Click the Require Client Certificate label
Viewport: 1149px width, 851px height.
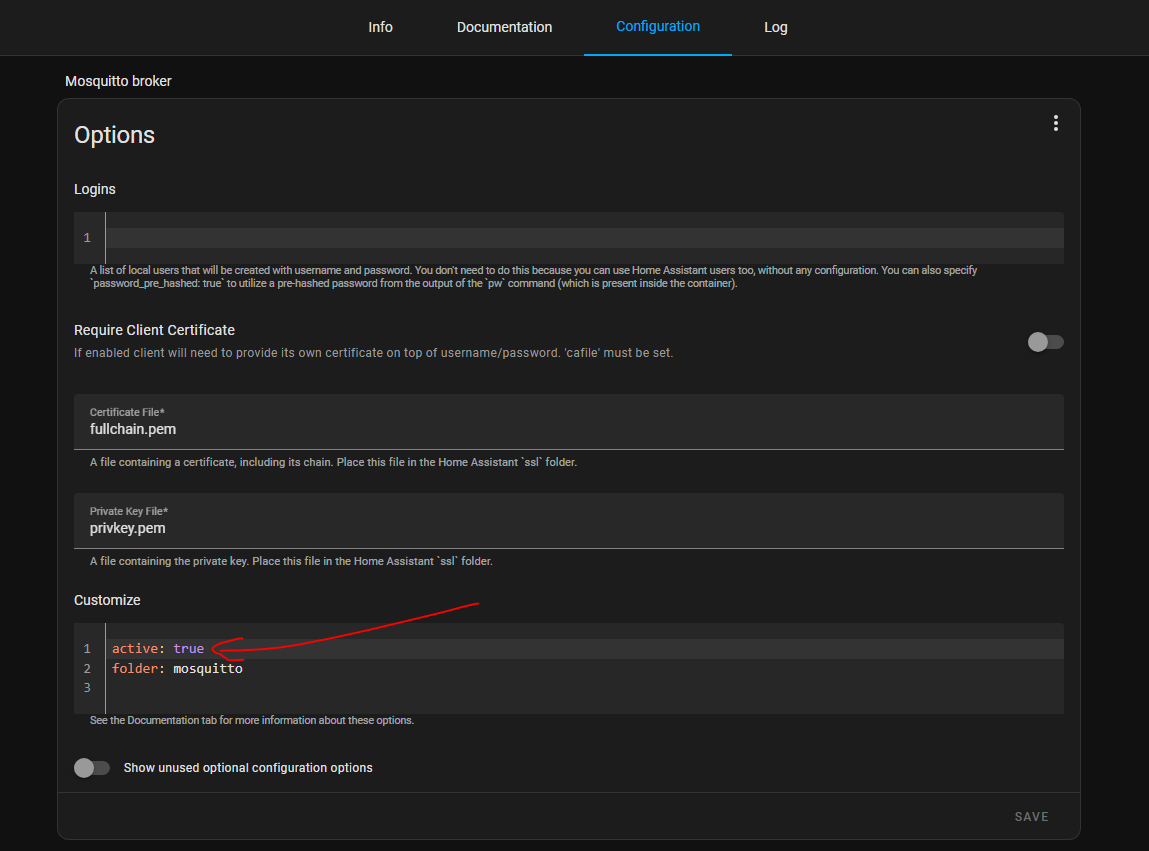tap(154, 331)
